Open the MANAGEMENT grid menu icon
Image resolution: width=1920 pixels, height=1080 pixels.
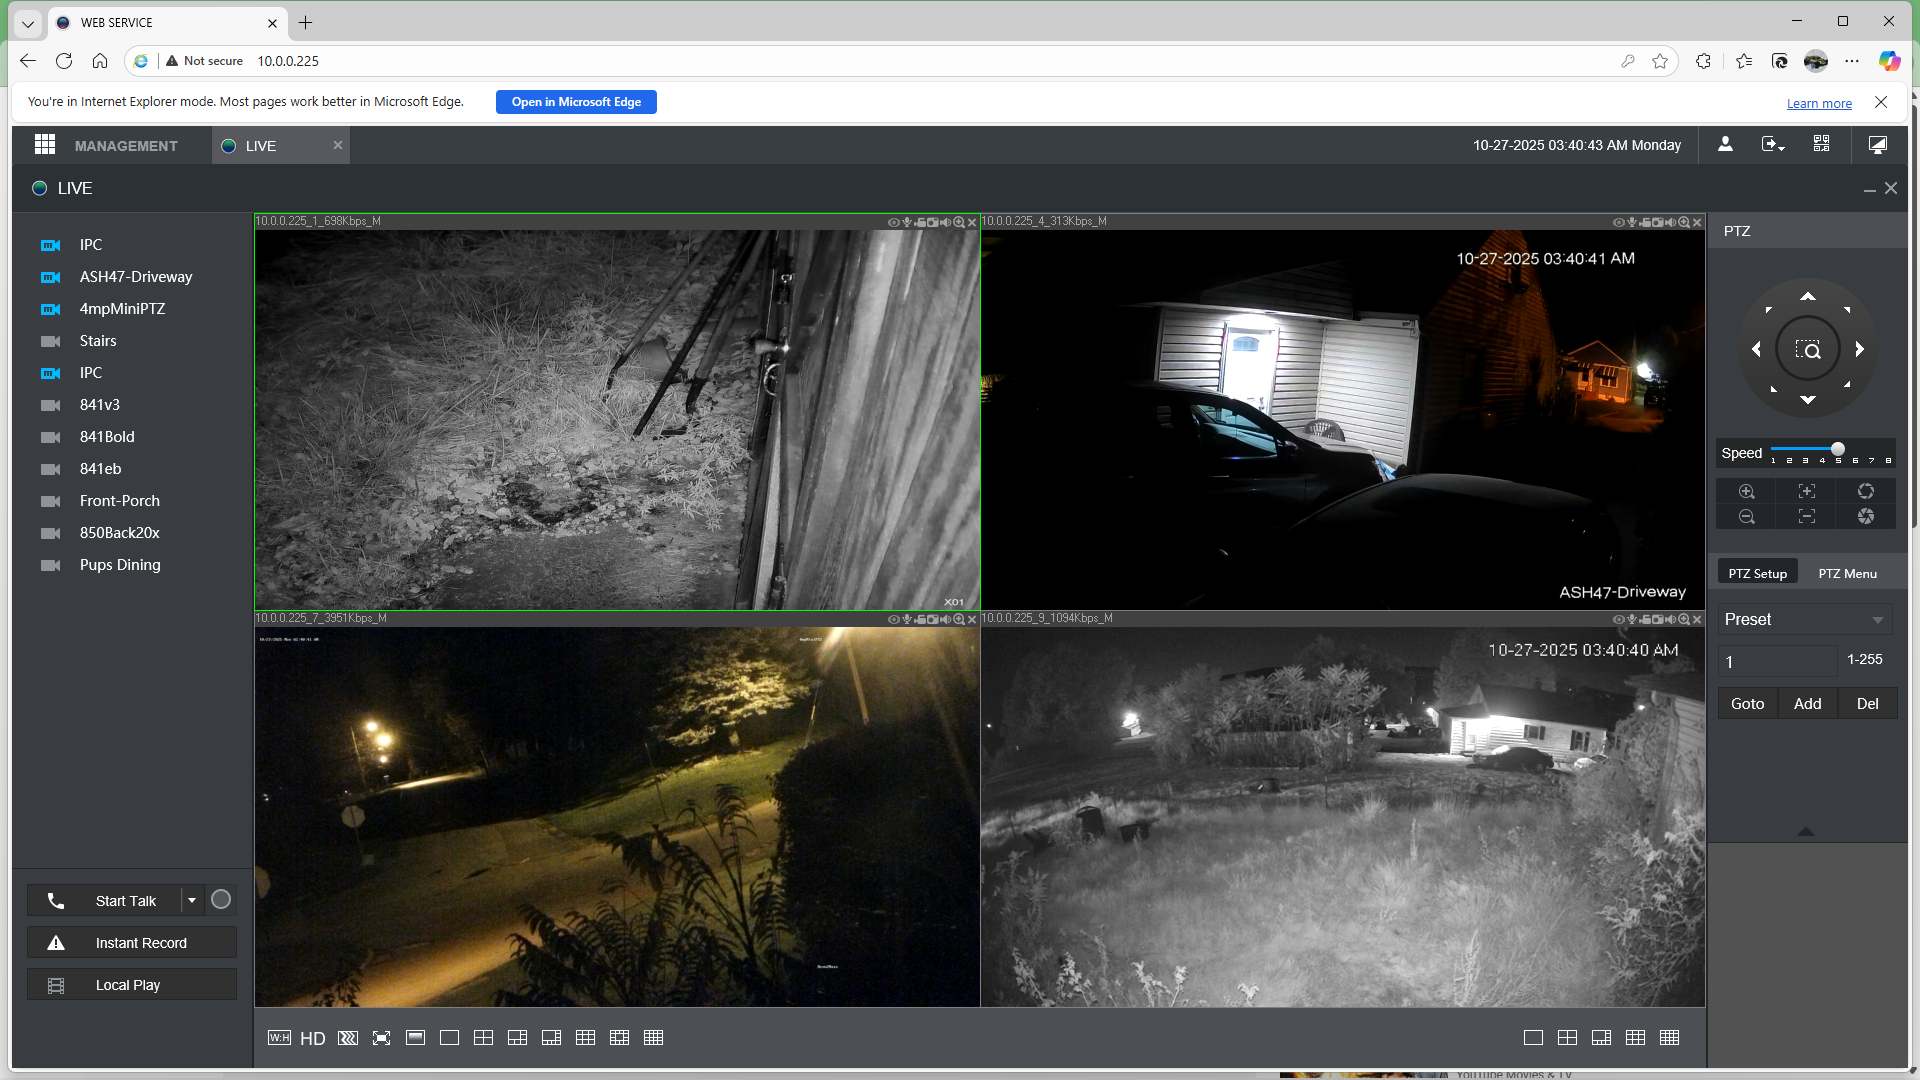pyautogui.click(x=45, y=145)
